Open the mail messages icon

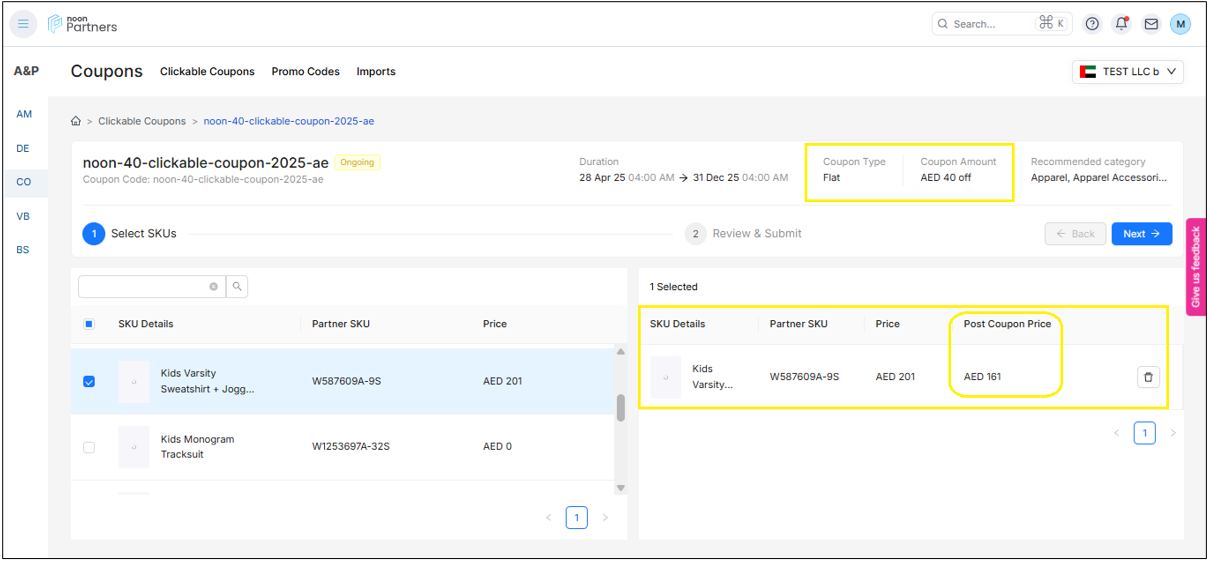click(1151, 24)
